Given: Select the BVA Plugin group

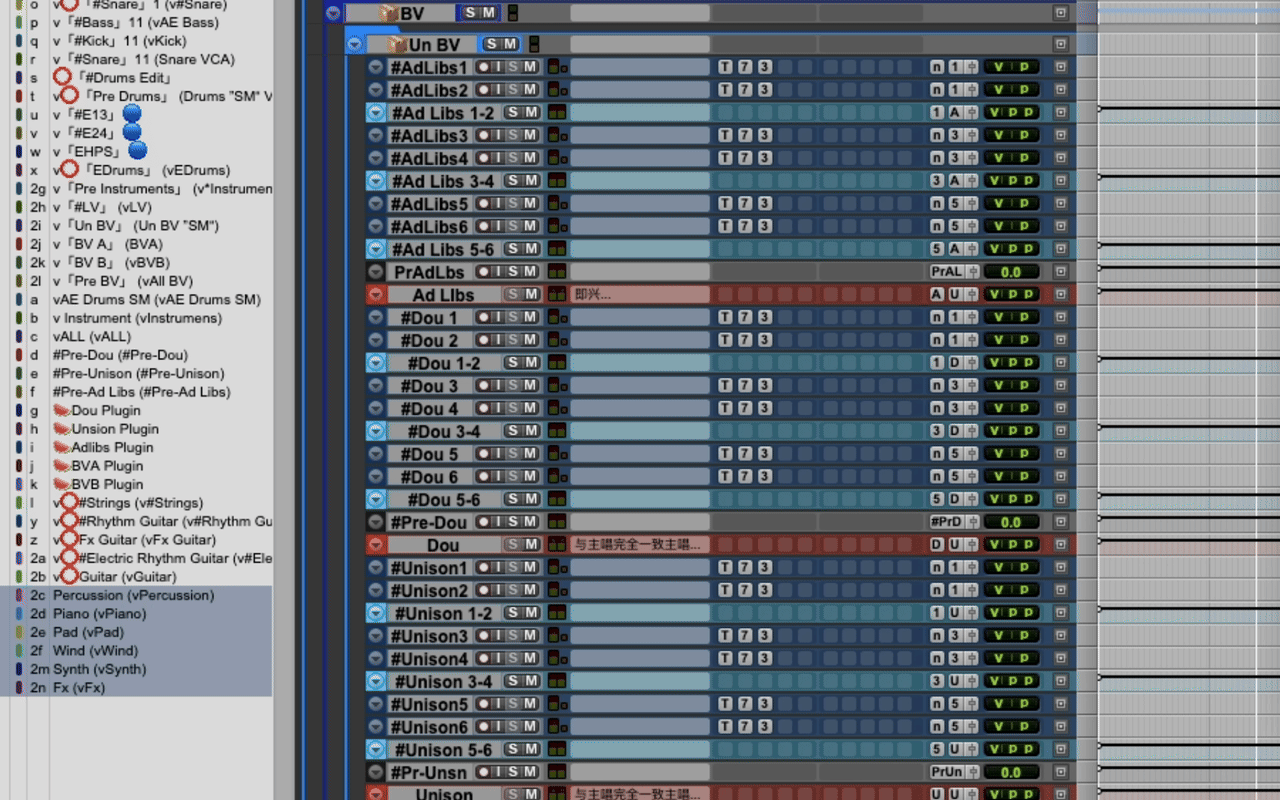Looking at the screenshot, I should click(107, 466).
